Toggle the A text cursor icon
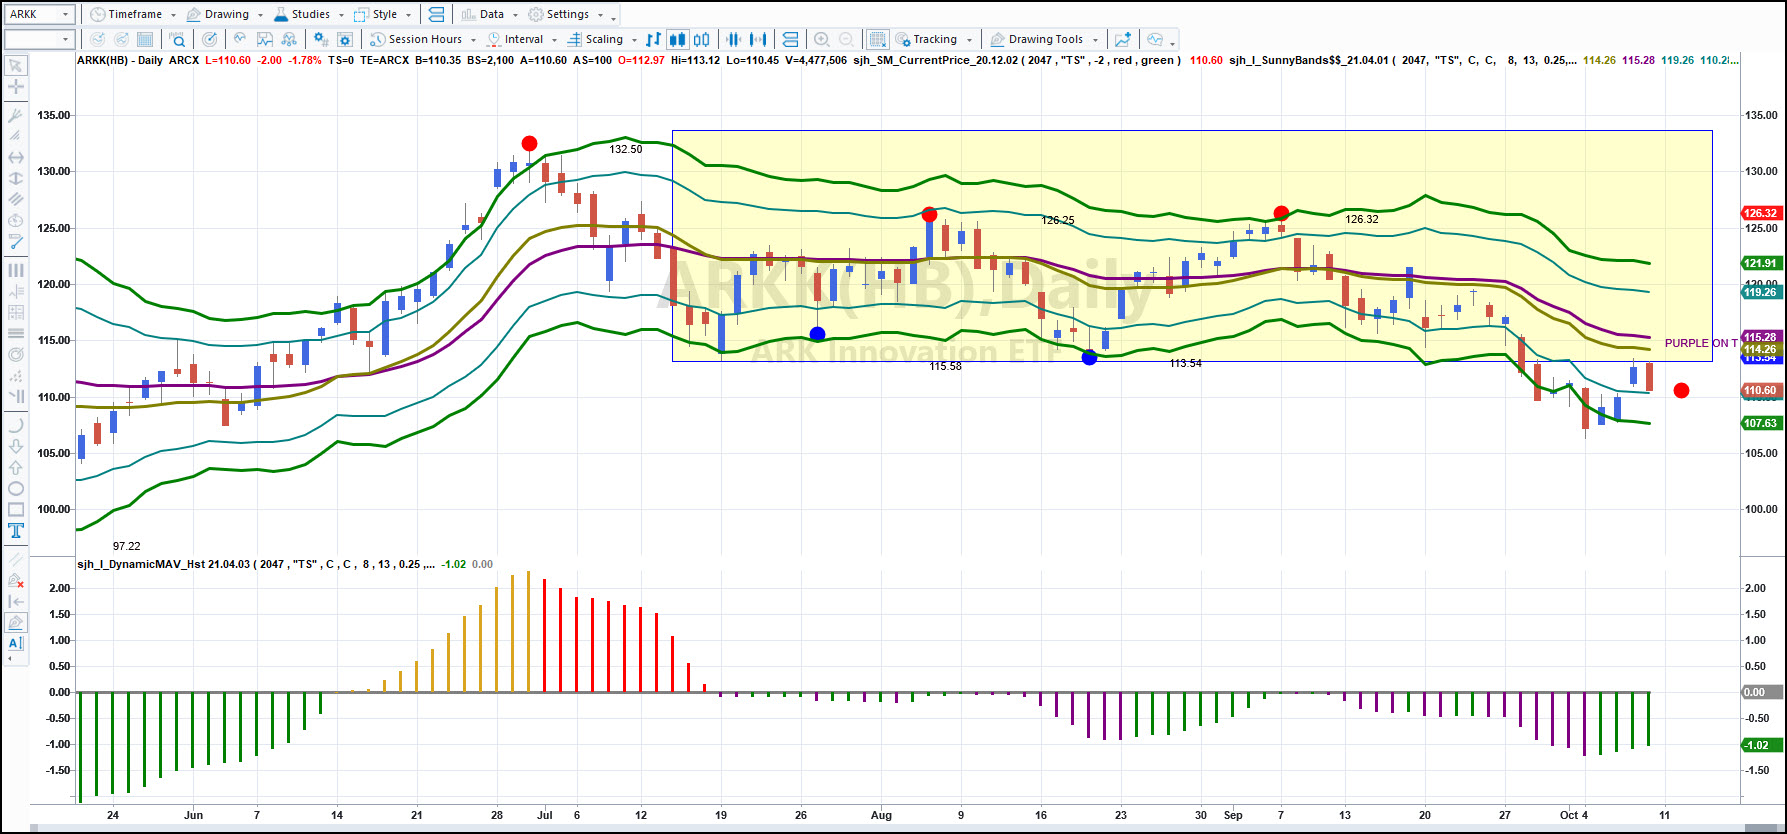Screen dimensions: 1787x834 coord(16,643)
